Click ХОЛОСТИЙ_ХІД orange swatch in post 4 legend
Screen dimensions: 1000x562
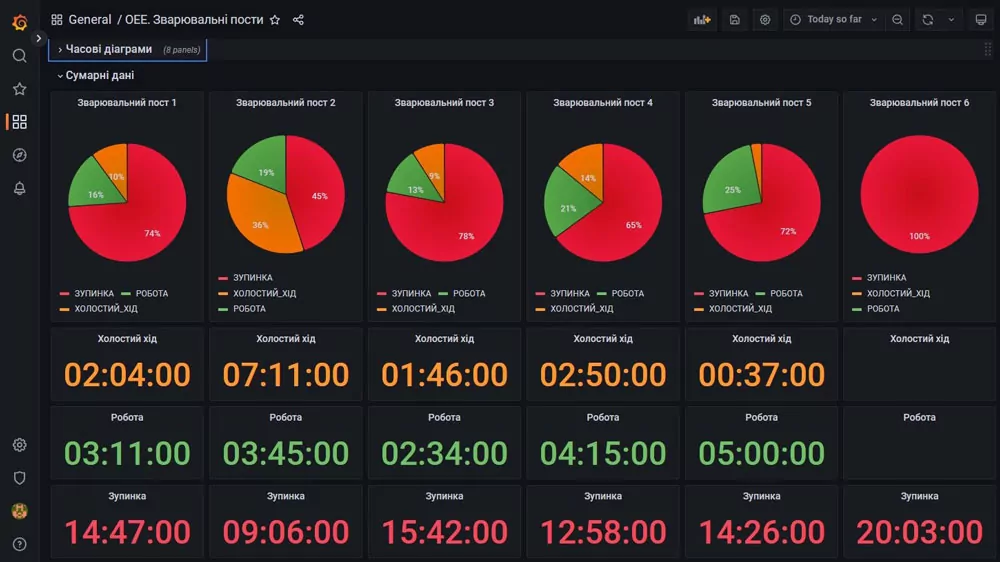point(540,309)
